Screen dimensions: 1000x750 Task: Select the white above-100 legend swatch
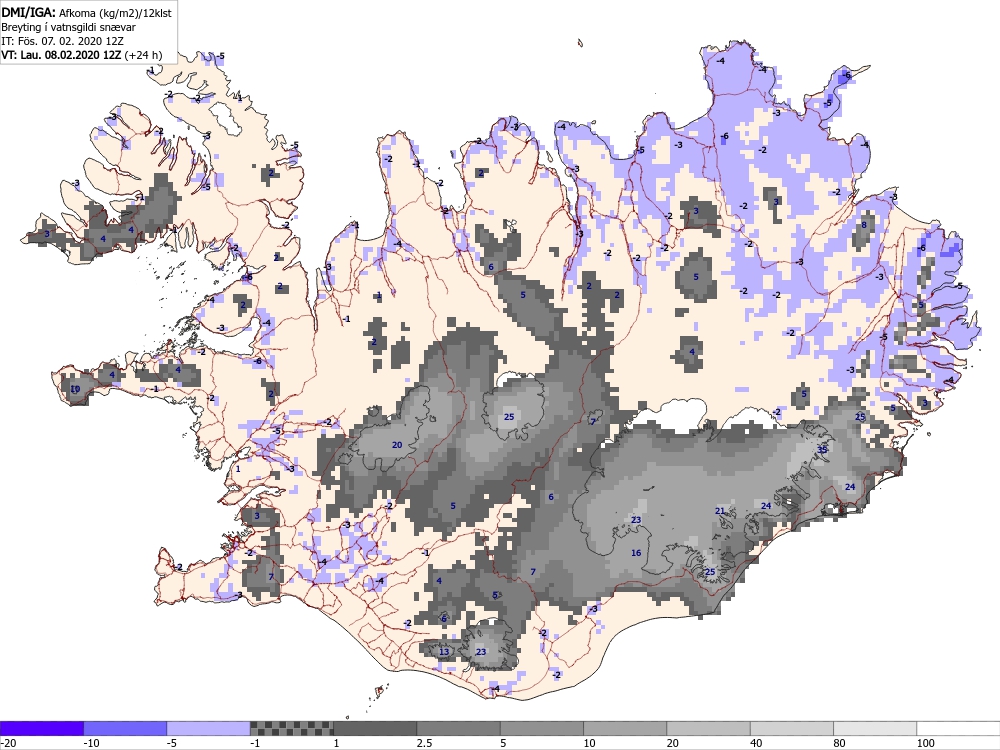coord(958,728)
